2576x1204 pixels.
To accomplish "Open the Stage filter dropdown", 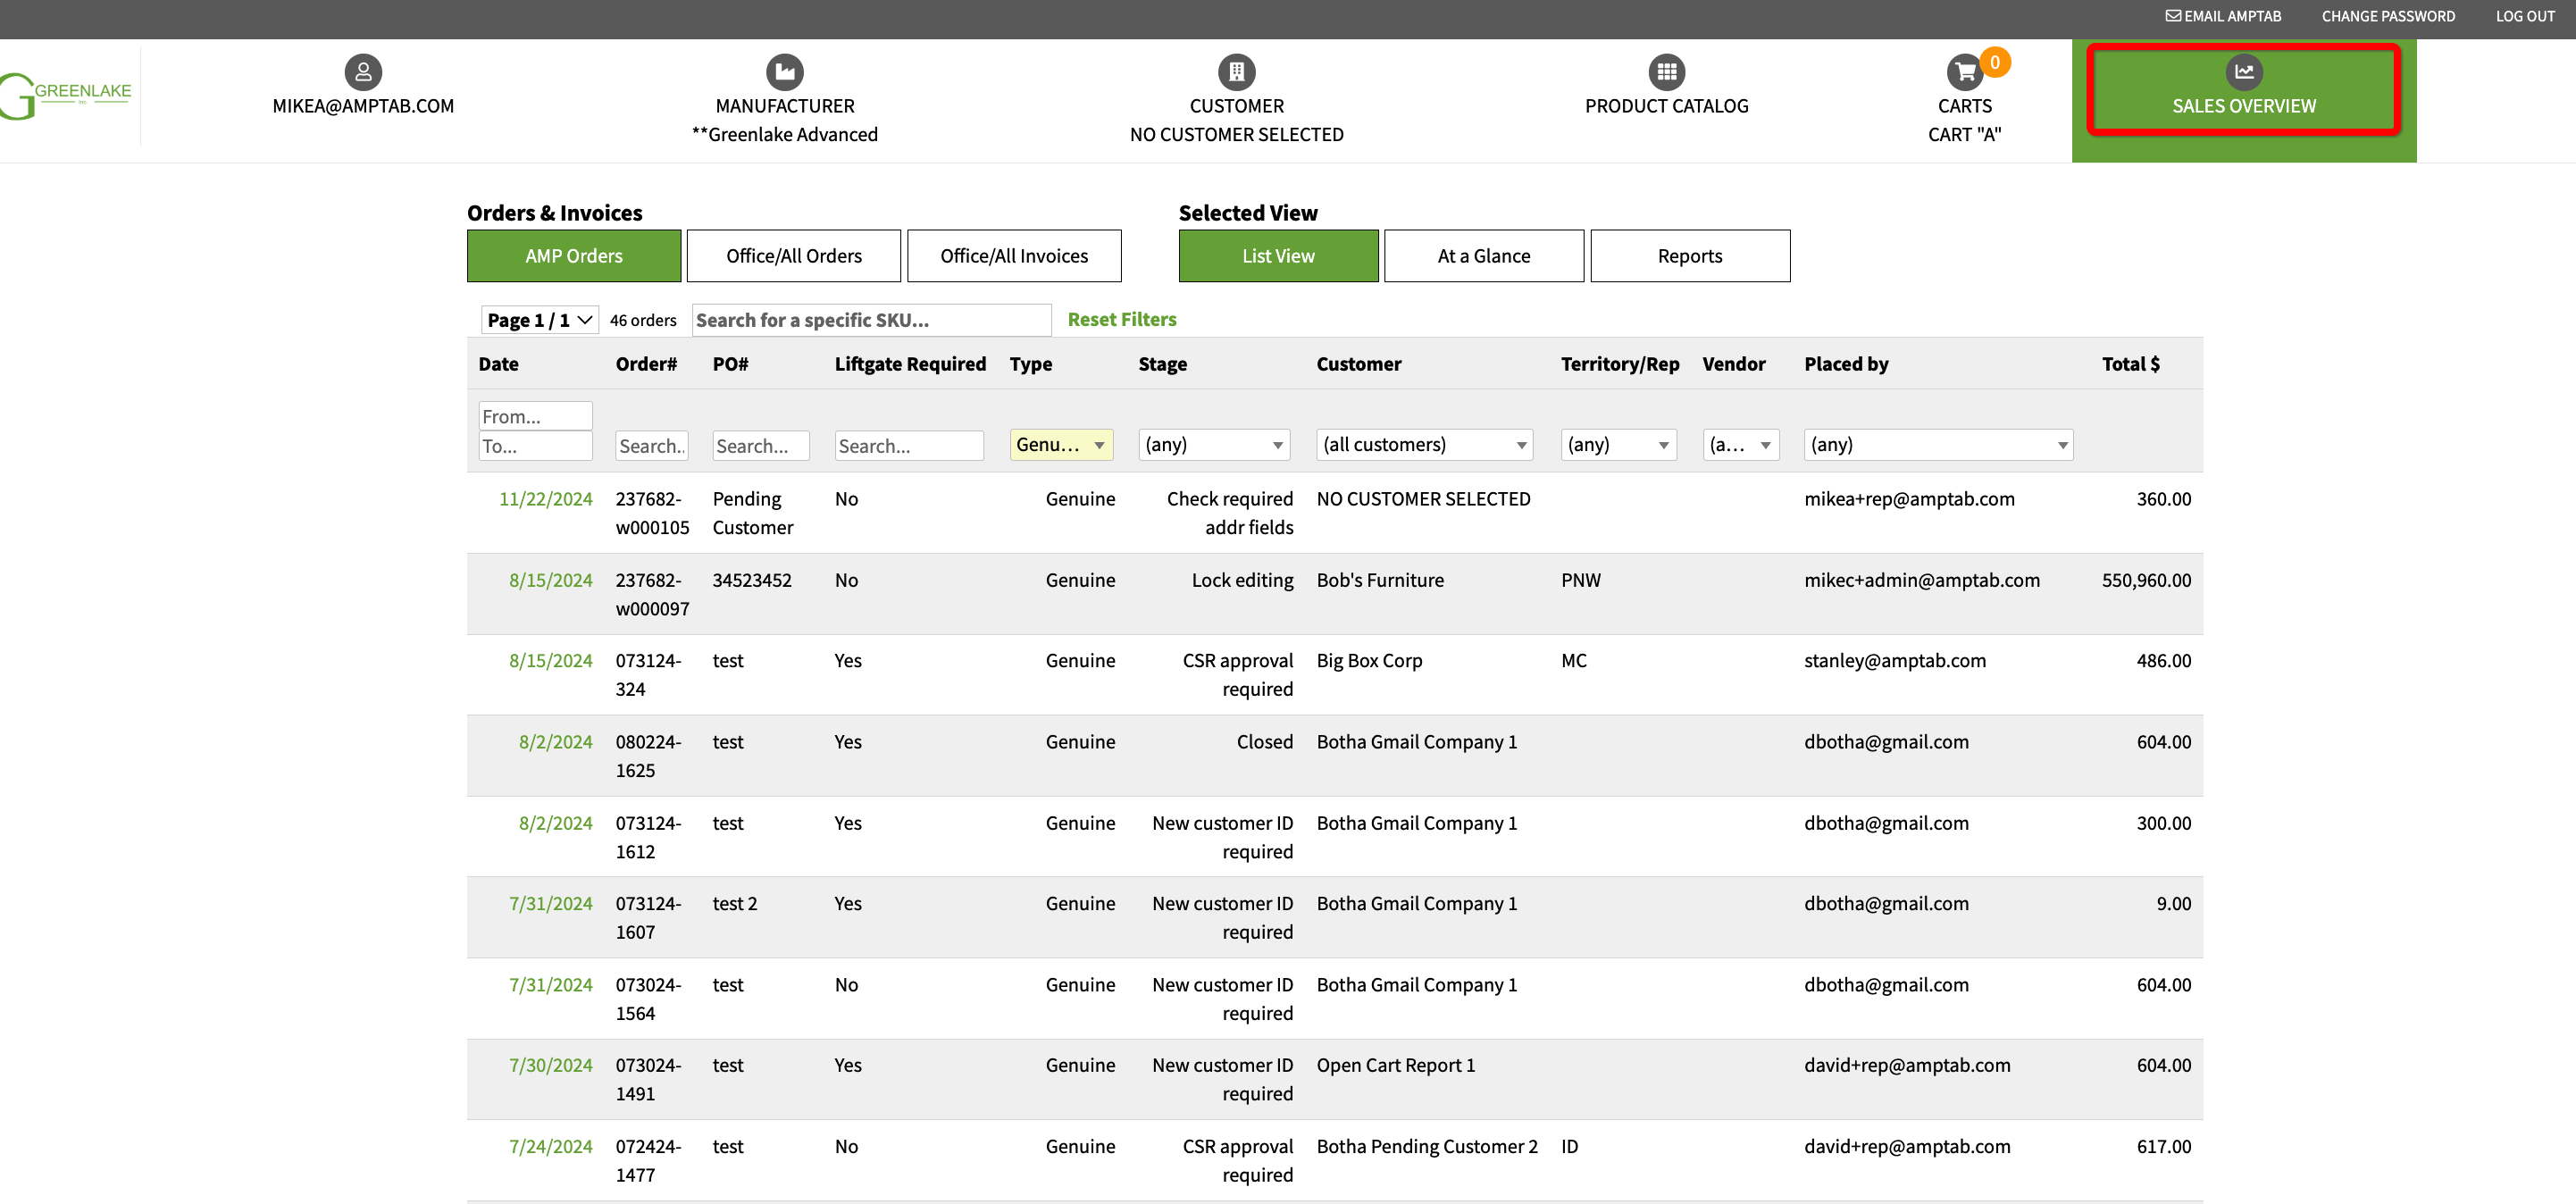I will (1213, 445).
